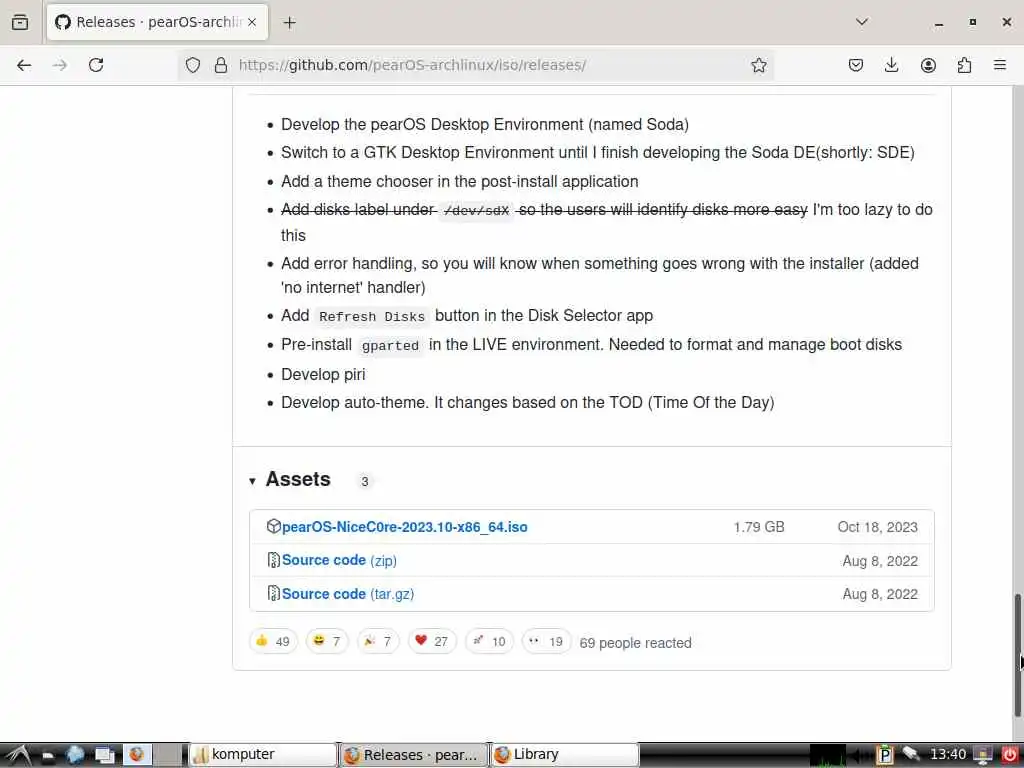Screen dimensions: 1024x768
Task: Click the zip file icon beside Source code (zip)
Action: [274, 560]
